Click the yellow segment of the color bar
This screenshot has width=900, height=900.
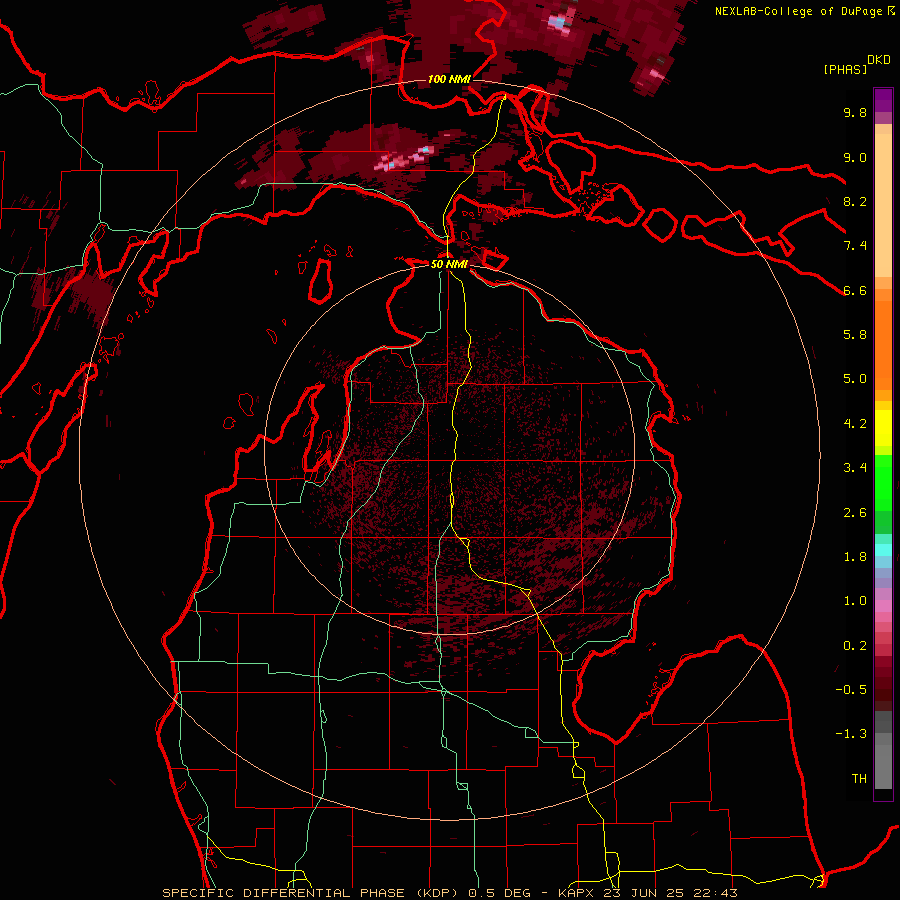(x=883, y=428)
